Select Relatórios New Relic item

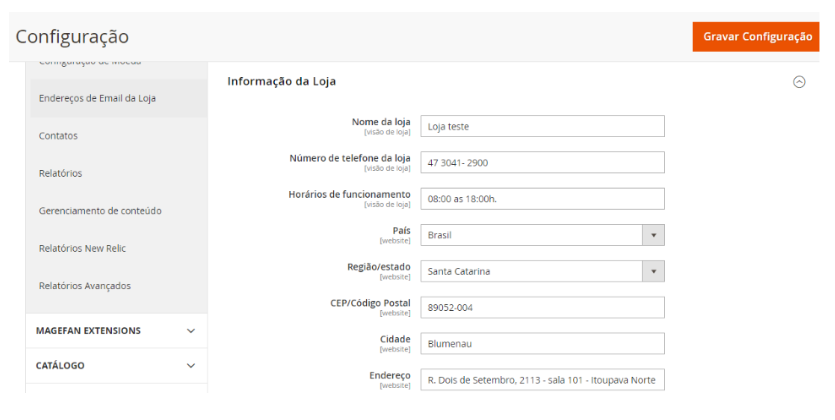tap(82, 248)
